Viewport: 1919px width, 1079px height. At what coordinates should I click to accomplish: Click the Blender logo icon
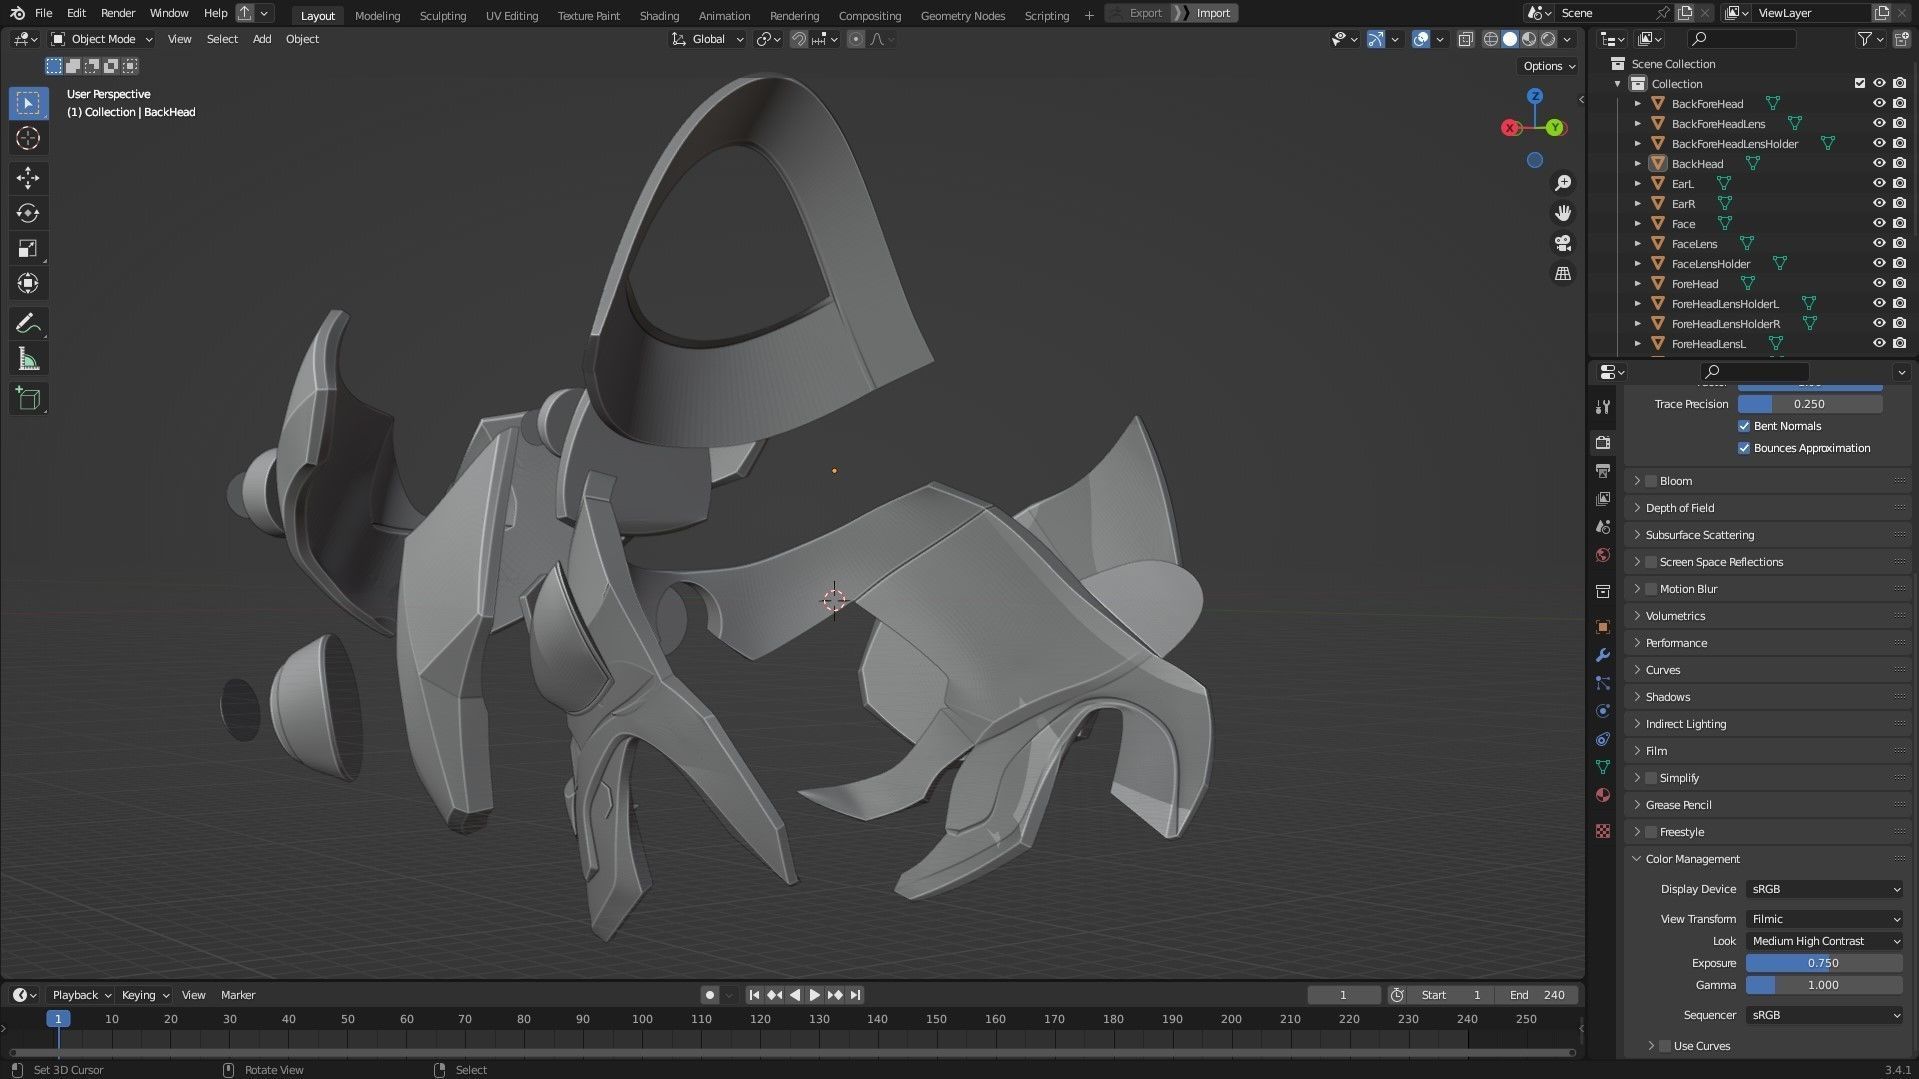[x=16, y=13]
